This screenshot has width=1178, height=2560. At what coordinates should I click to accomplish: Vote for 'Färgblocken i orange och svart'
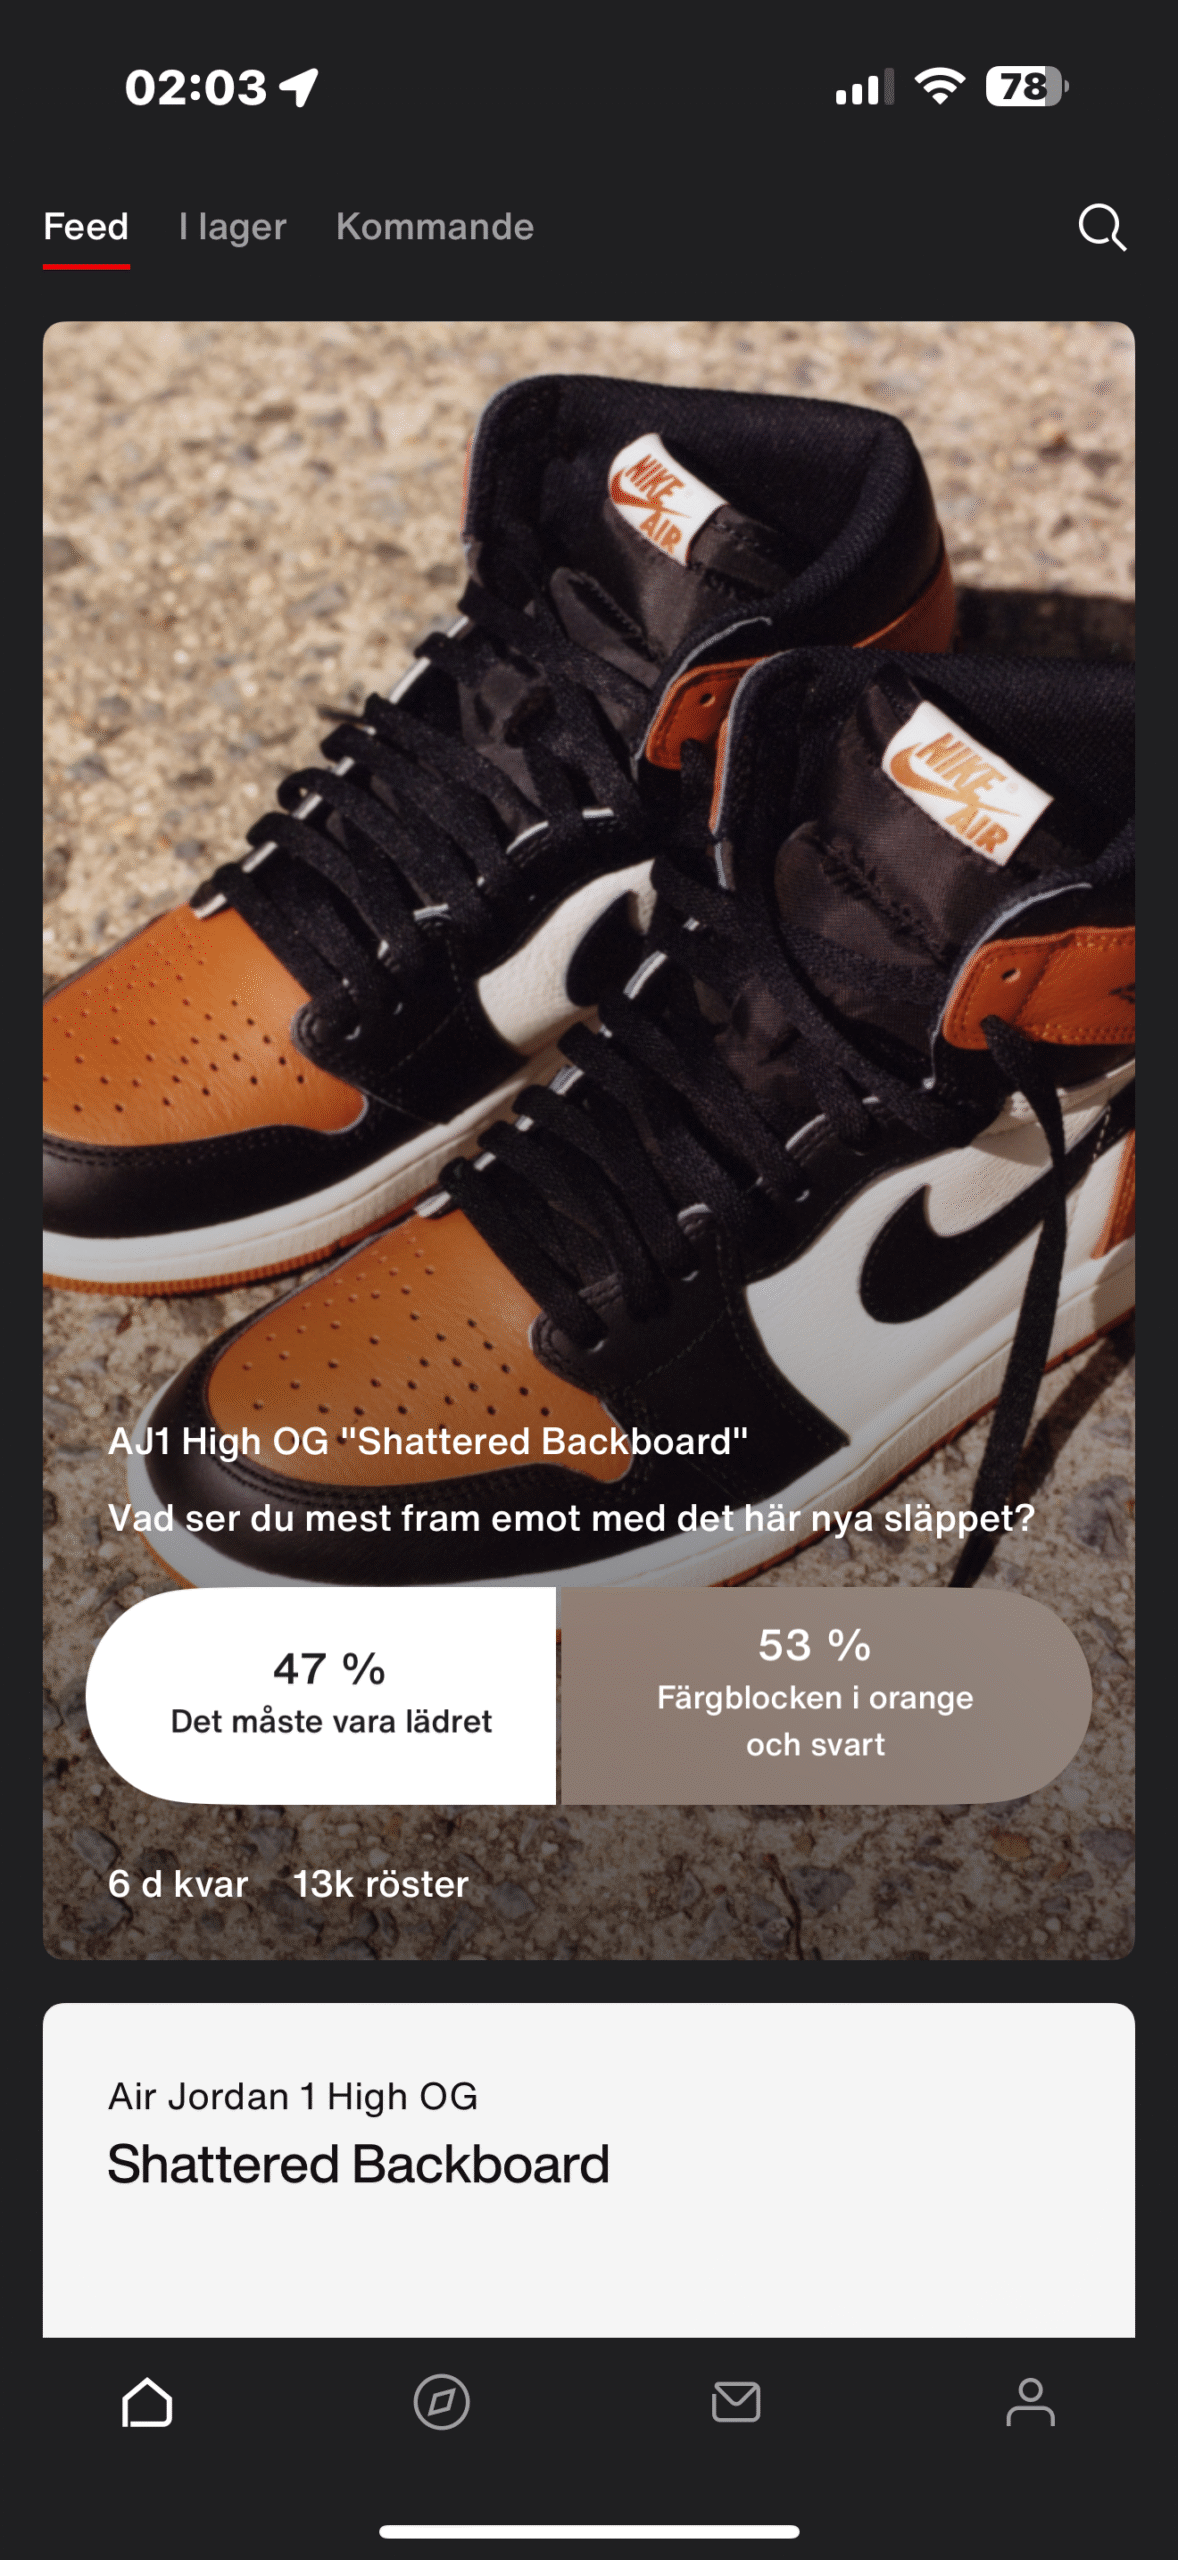[826, 1695]
